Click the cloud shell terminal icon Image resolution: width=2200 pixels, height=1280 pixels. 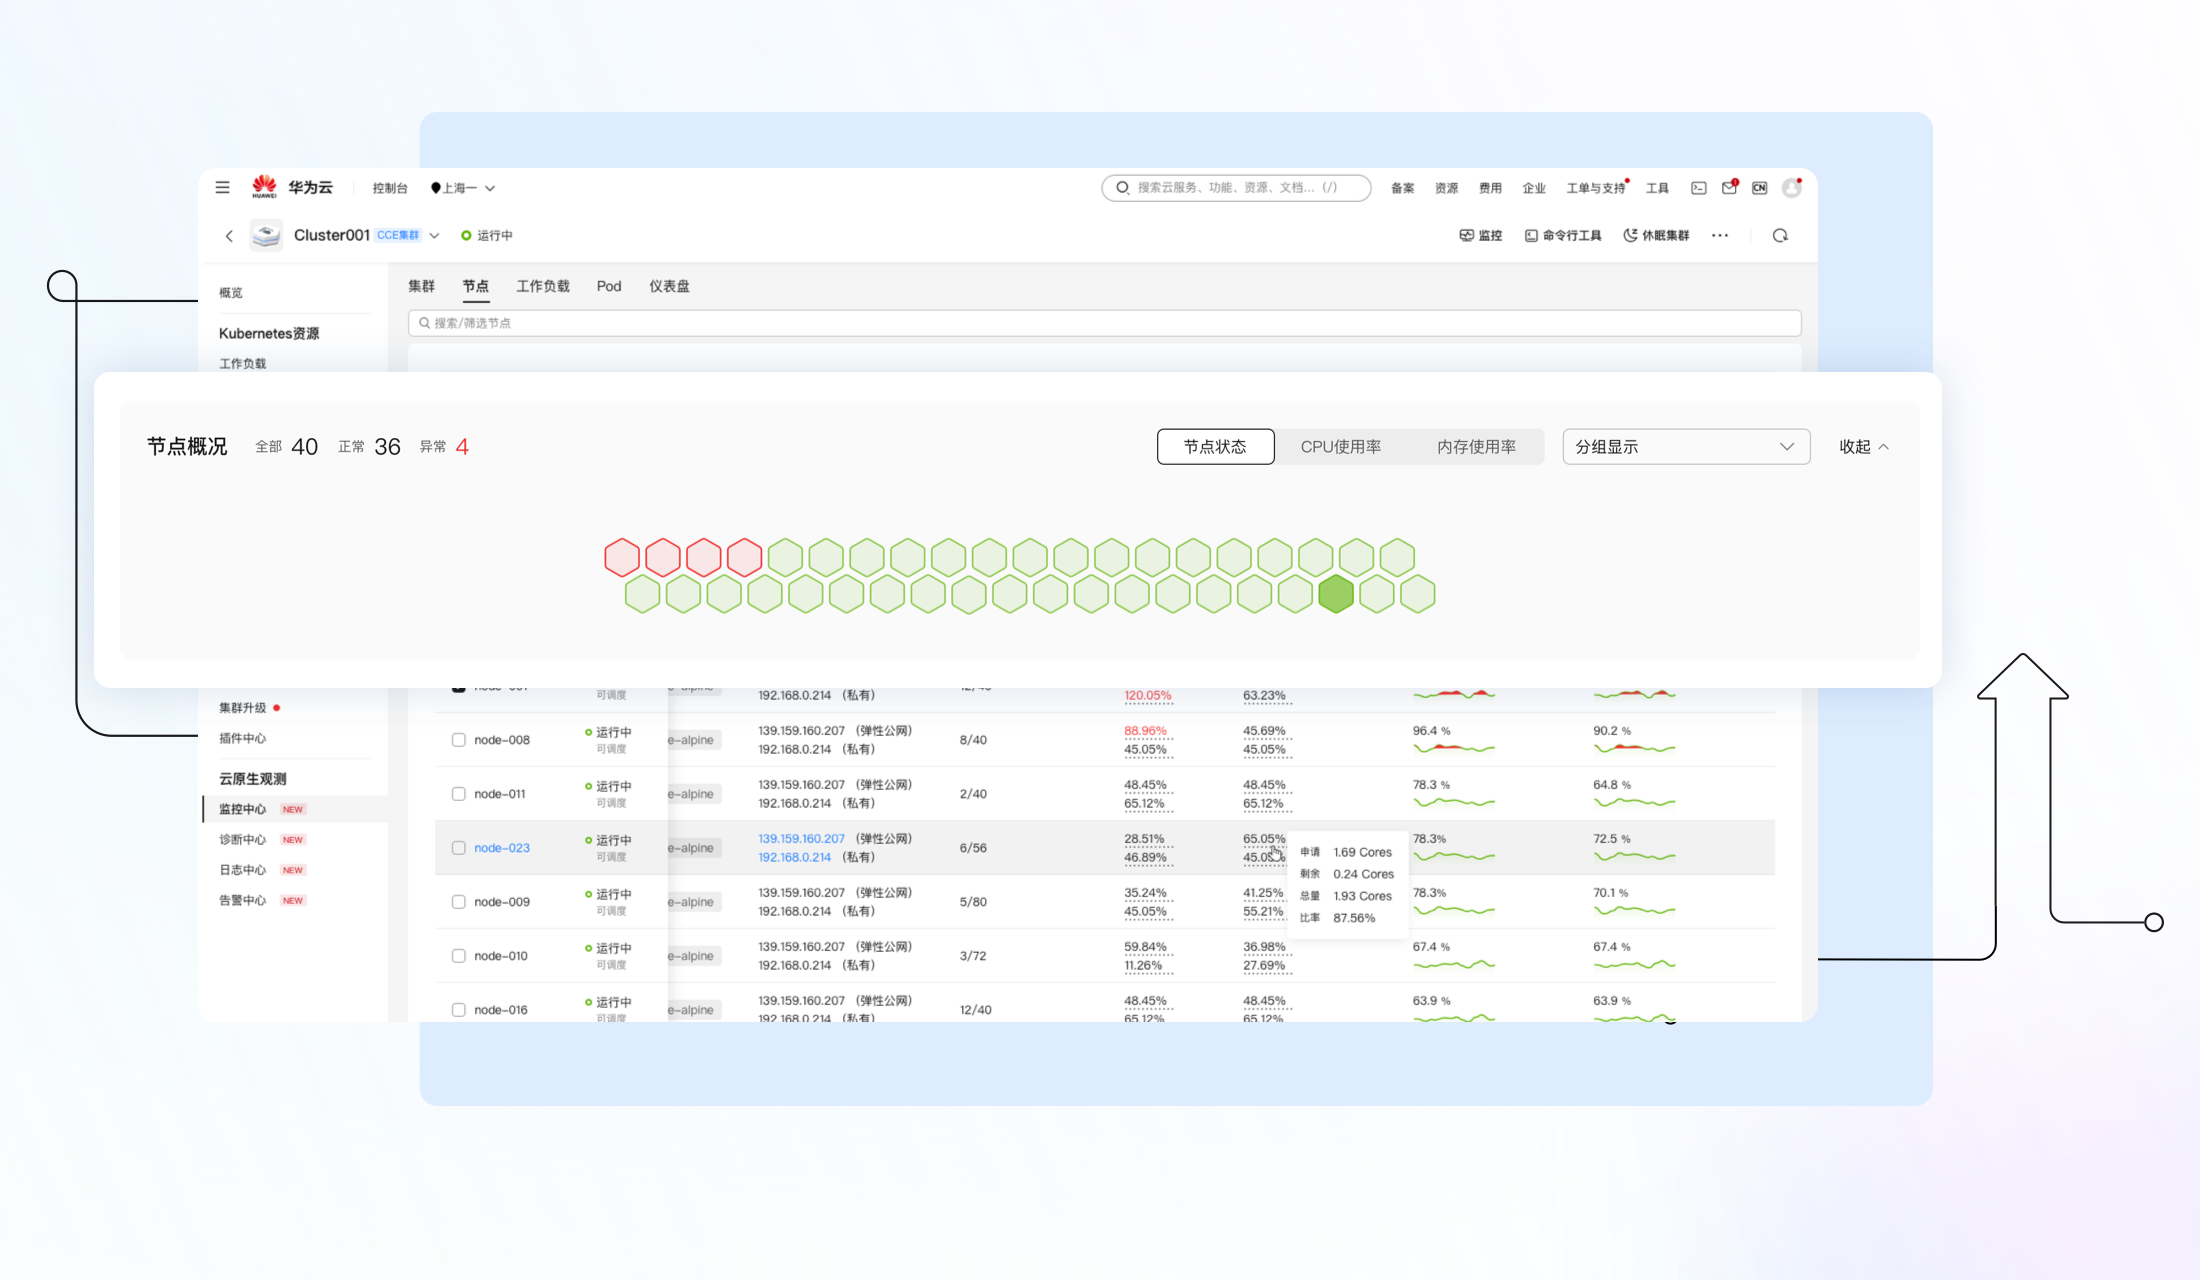coord(1698,188)
